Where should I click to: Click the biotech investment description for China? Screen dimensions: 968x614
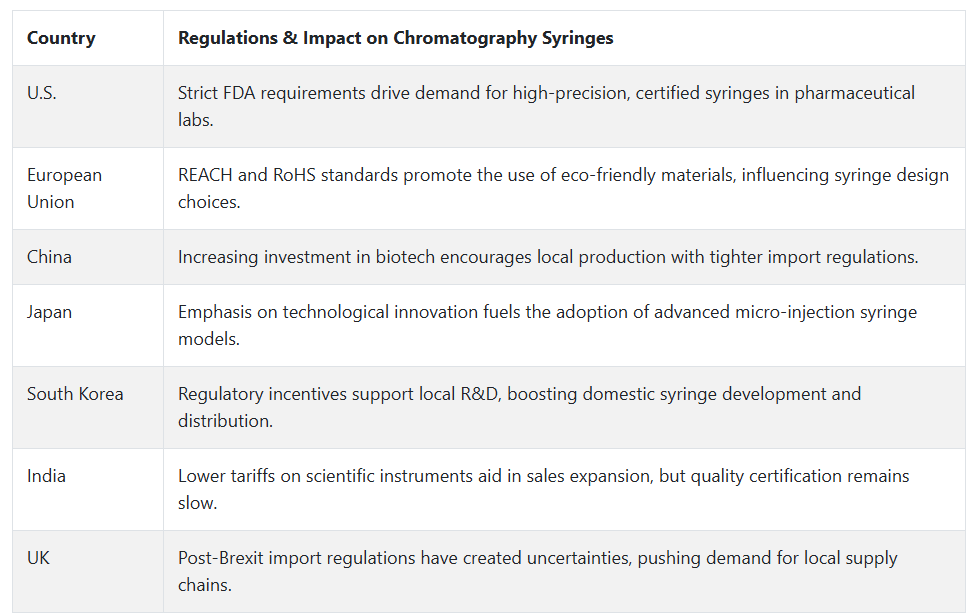pos(548,257)
